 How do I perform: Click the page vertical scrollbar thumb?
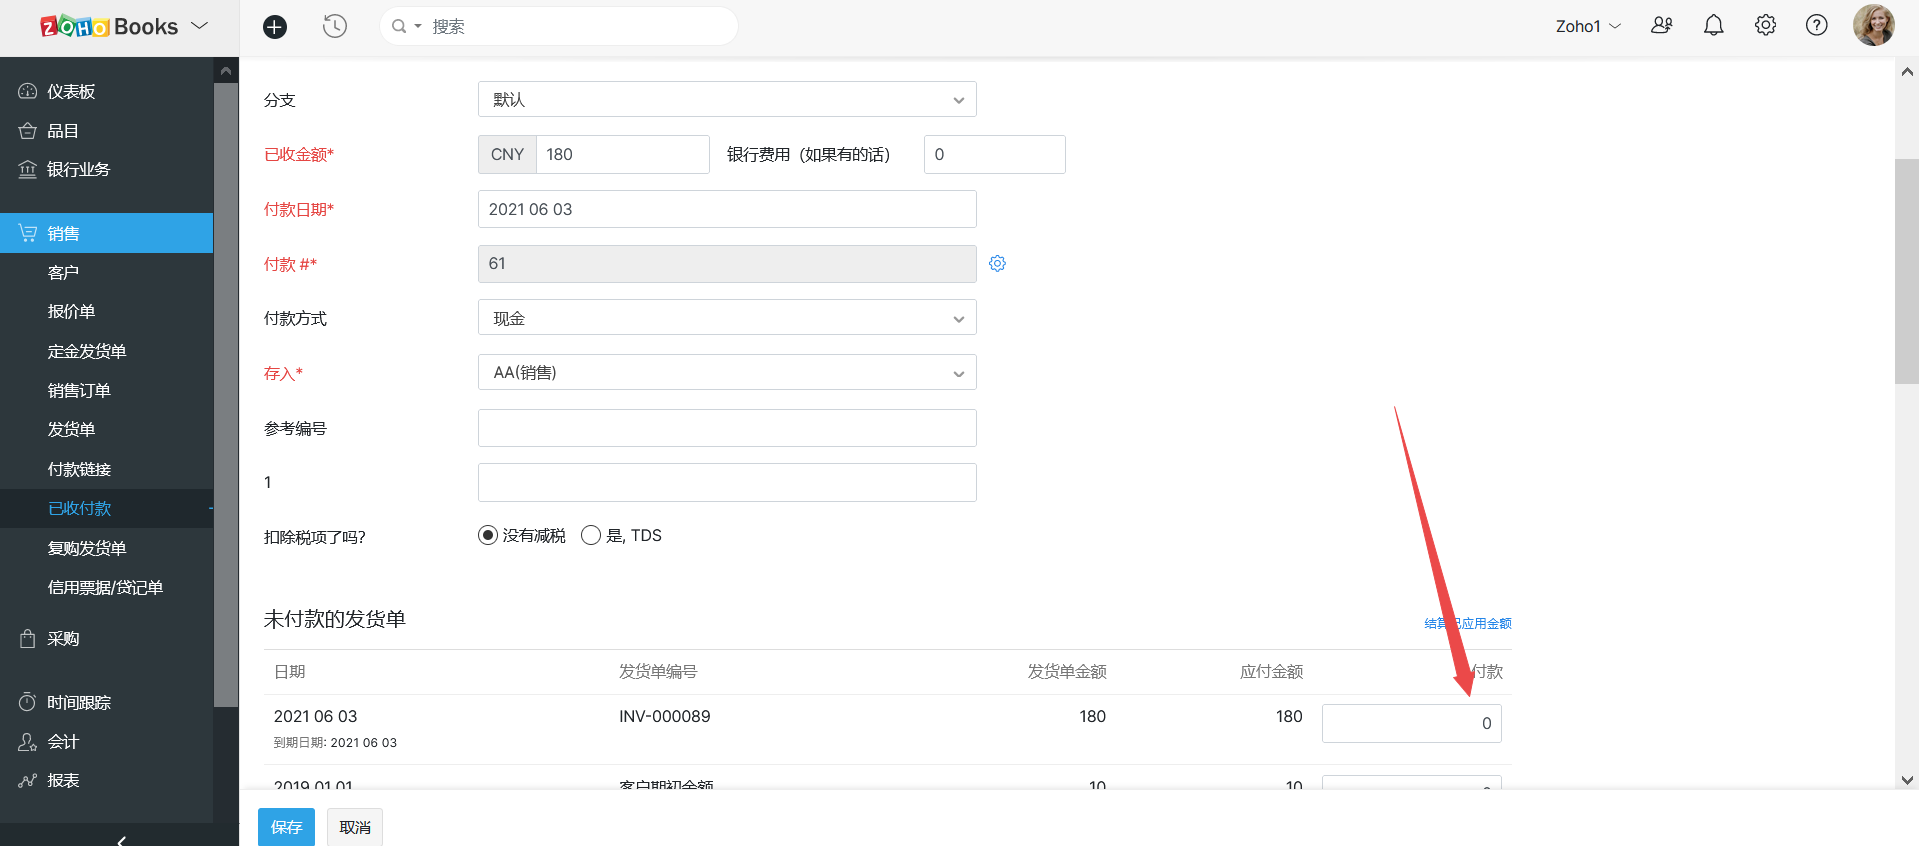(1906, 270)
